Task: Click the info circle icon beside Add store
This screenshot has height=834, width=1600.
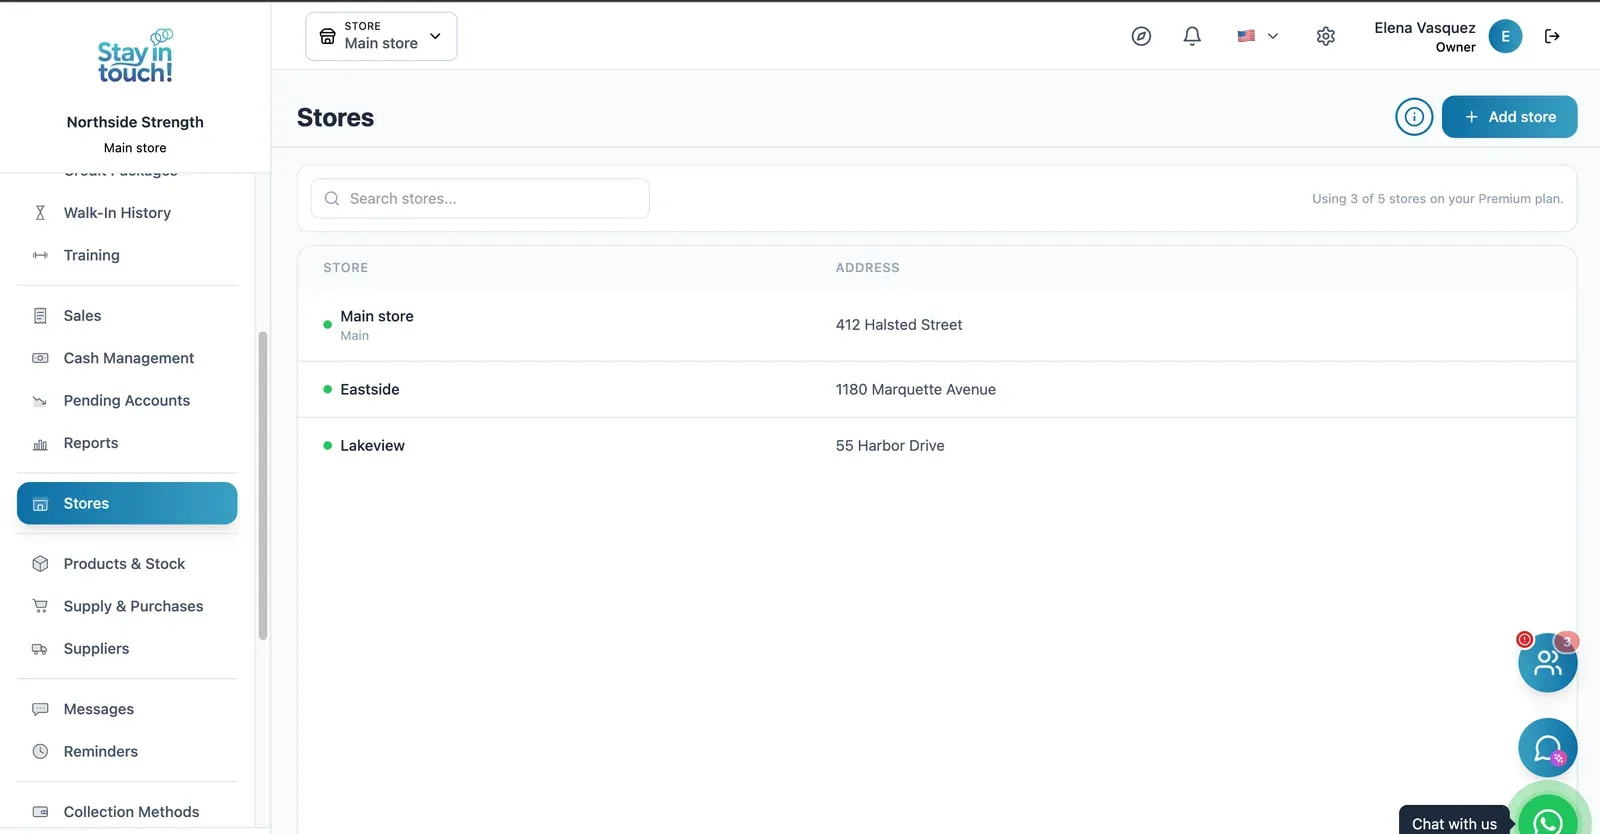Action: [1414, 117]
